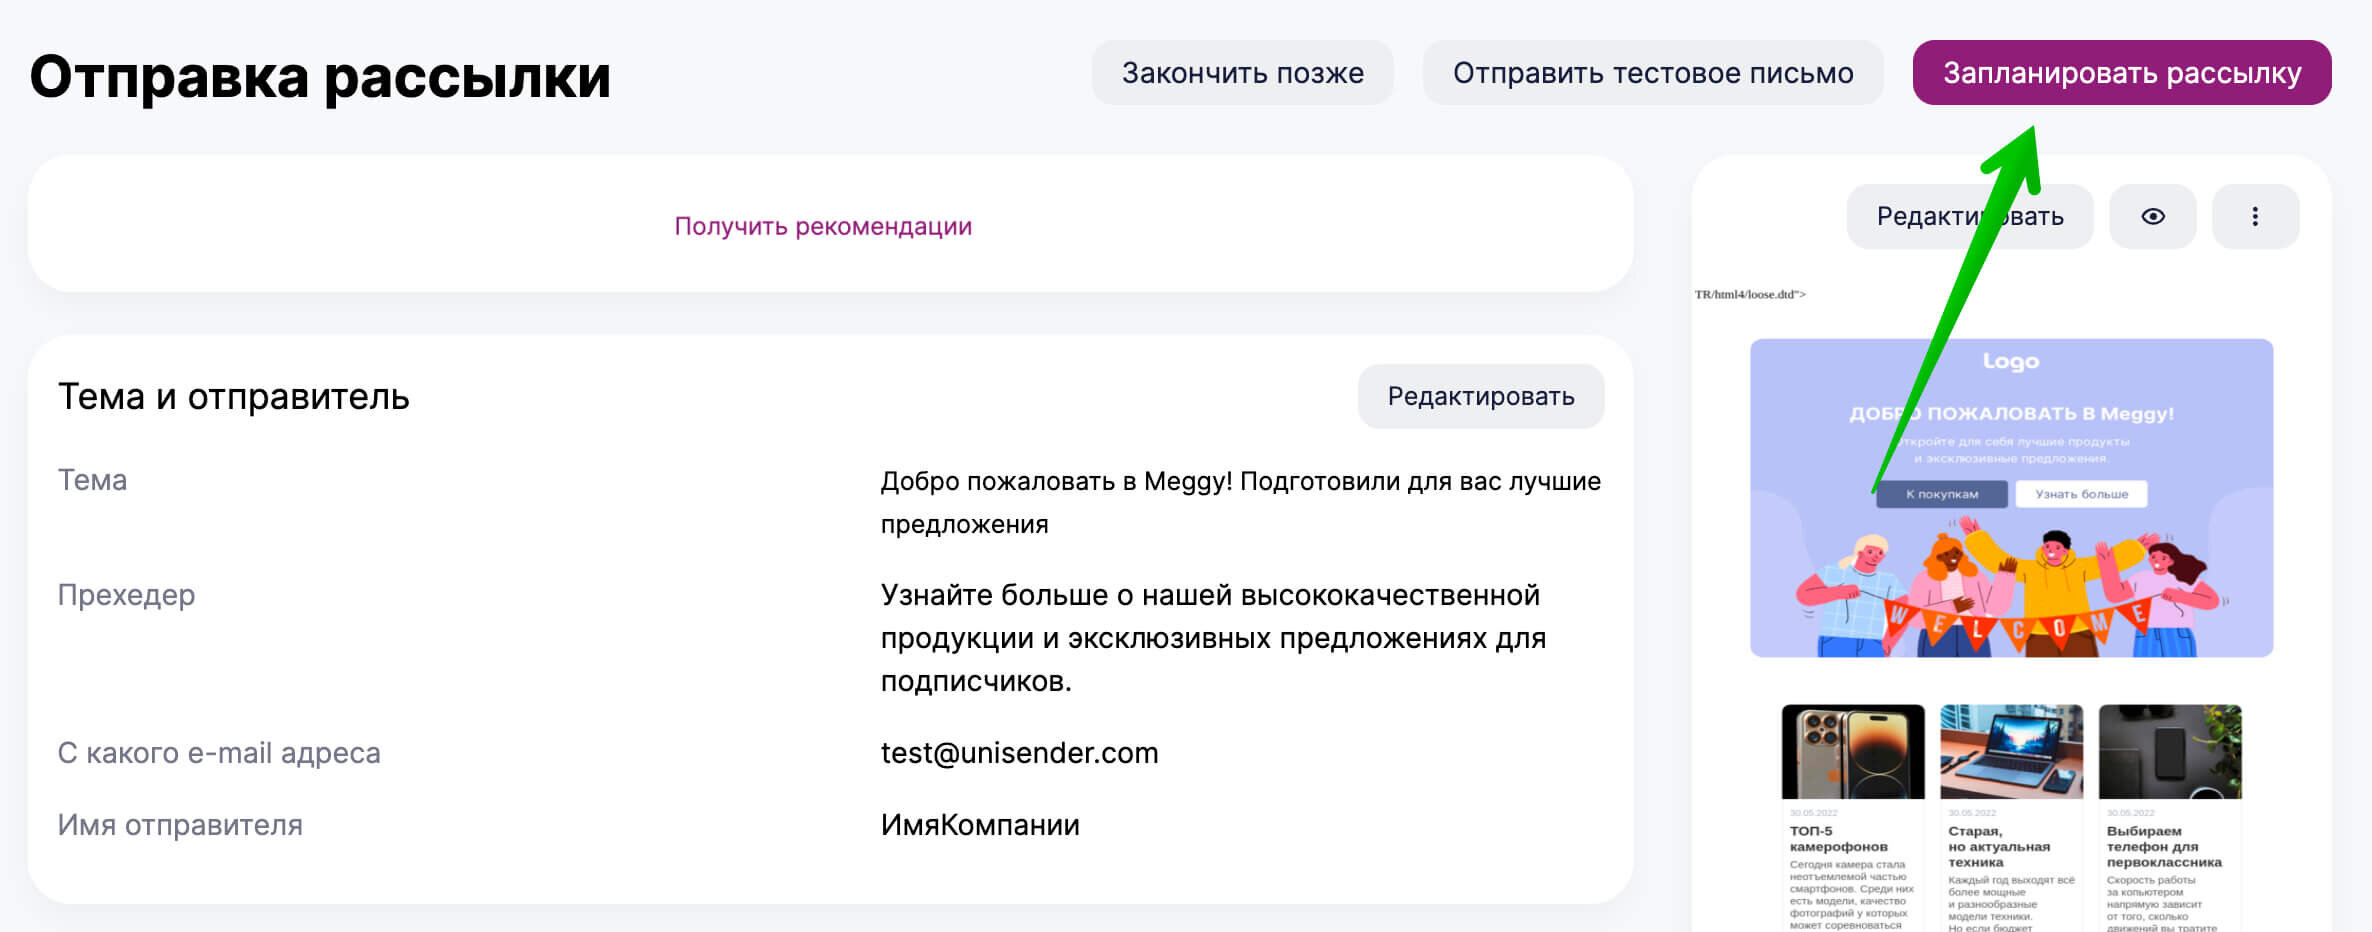Click the 'Тема и отправитель' section title
The height and width of the screenshot is (932, 2372).
234,397
